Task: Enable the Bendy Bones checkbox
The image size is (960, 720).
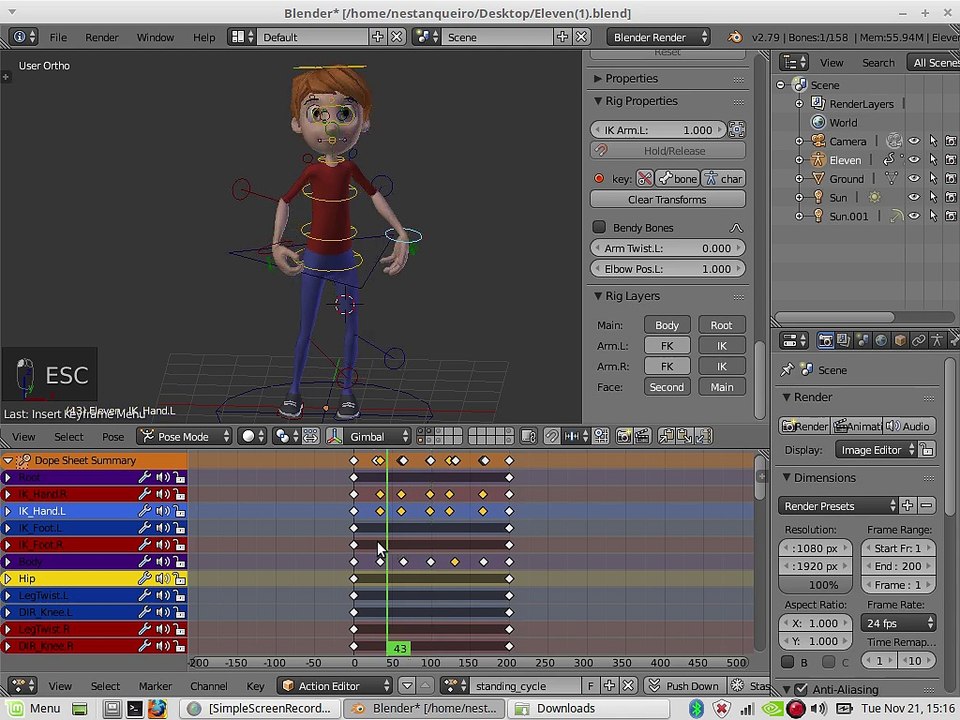Action: 599,227
